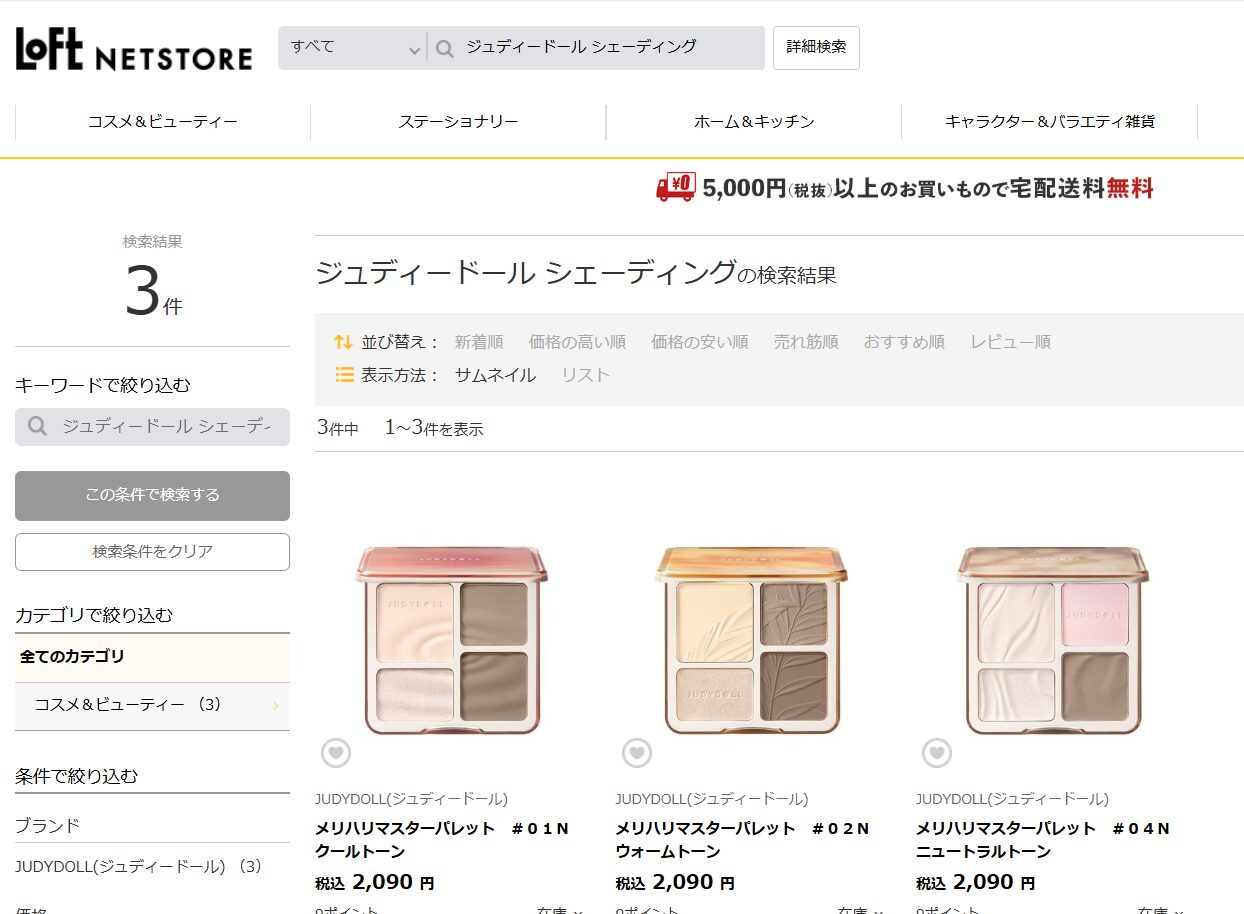Click the 検索条件をクリア button
The image size is (1244, 914).
tap(152, 552)
